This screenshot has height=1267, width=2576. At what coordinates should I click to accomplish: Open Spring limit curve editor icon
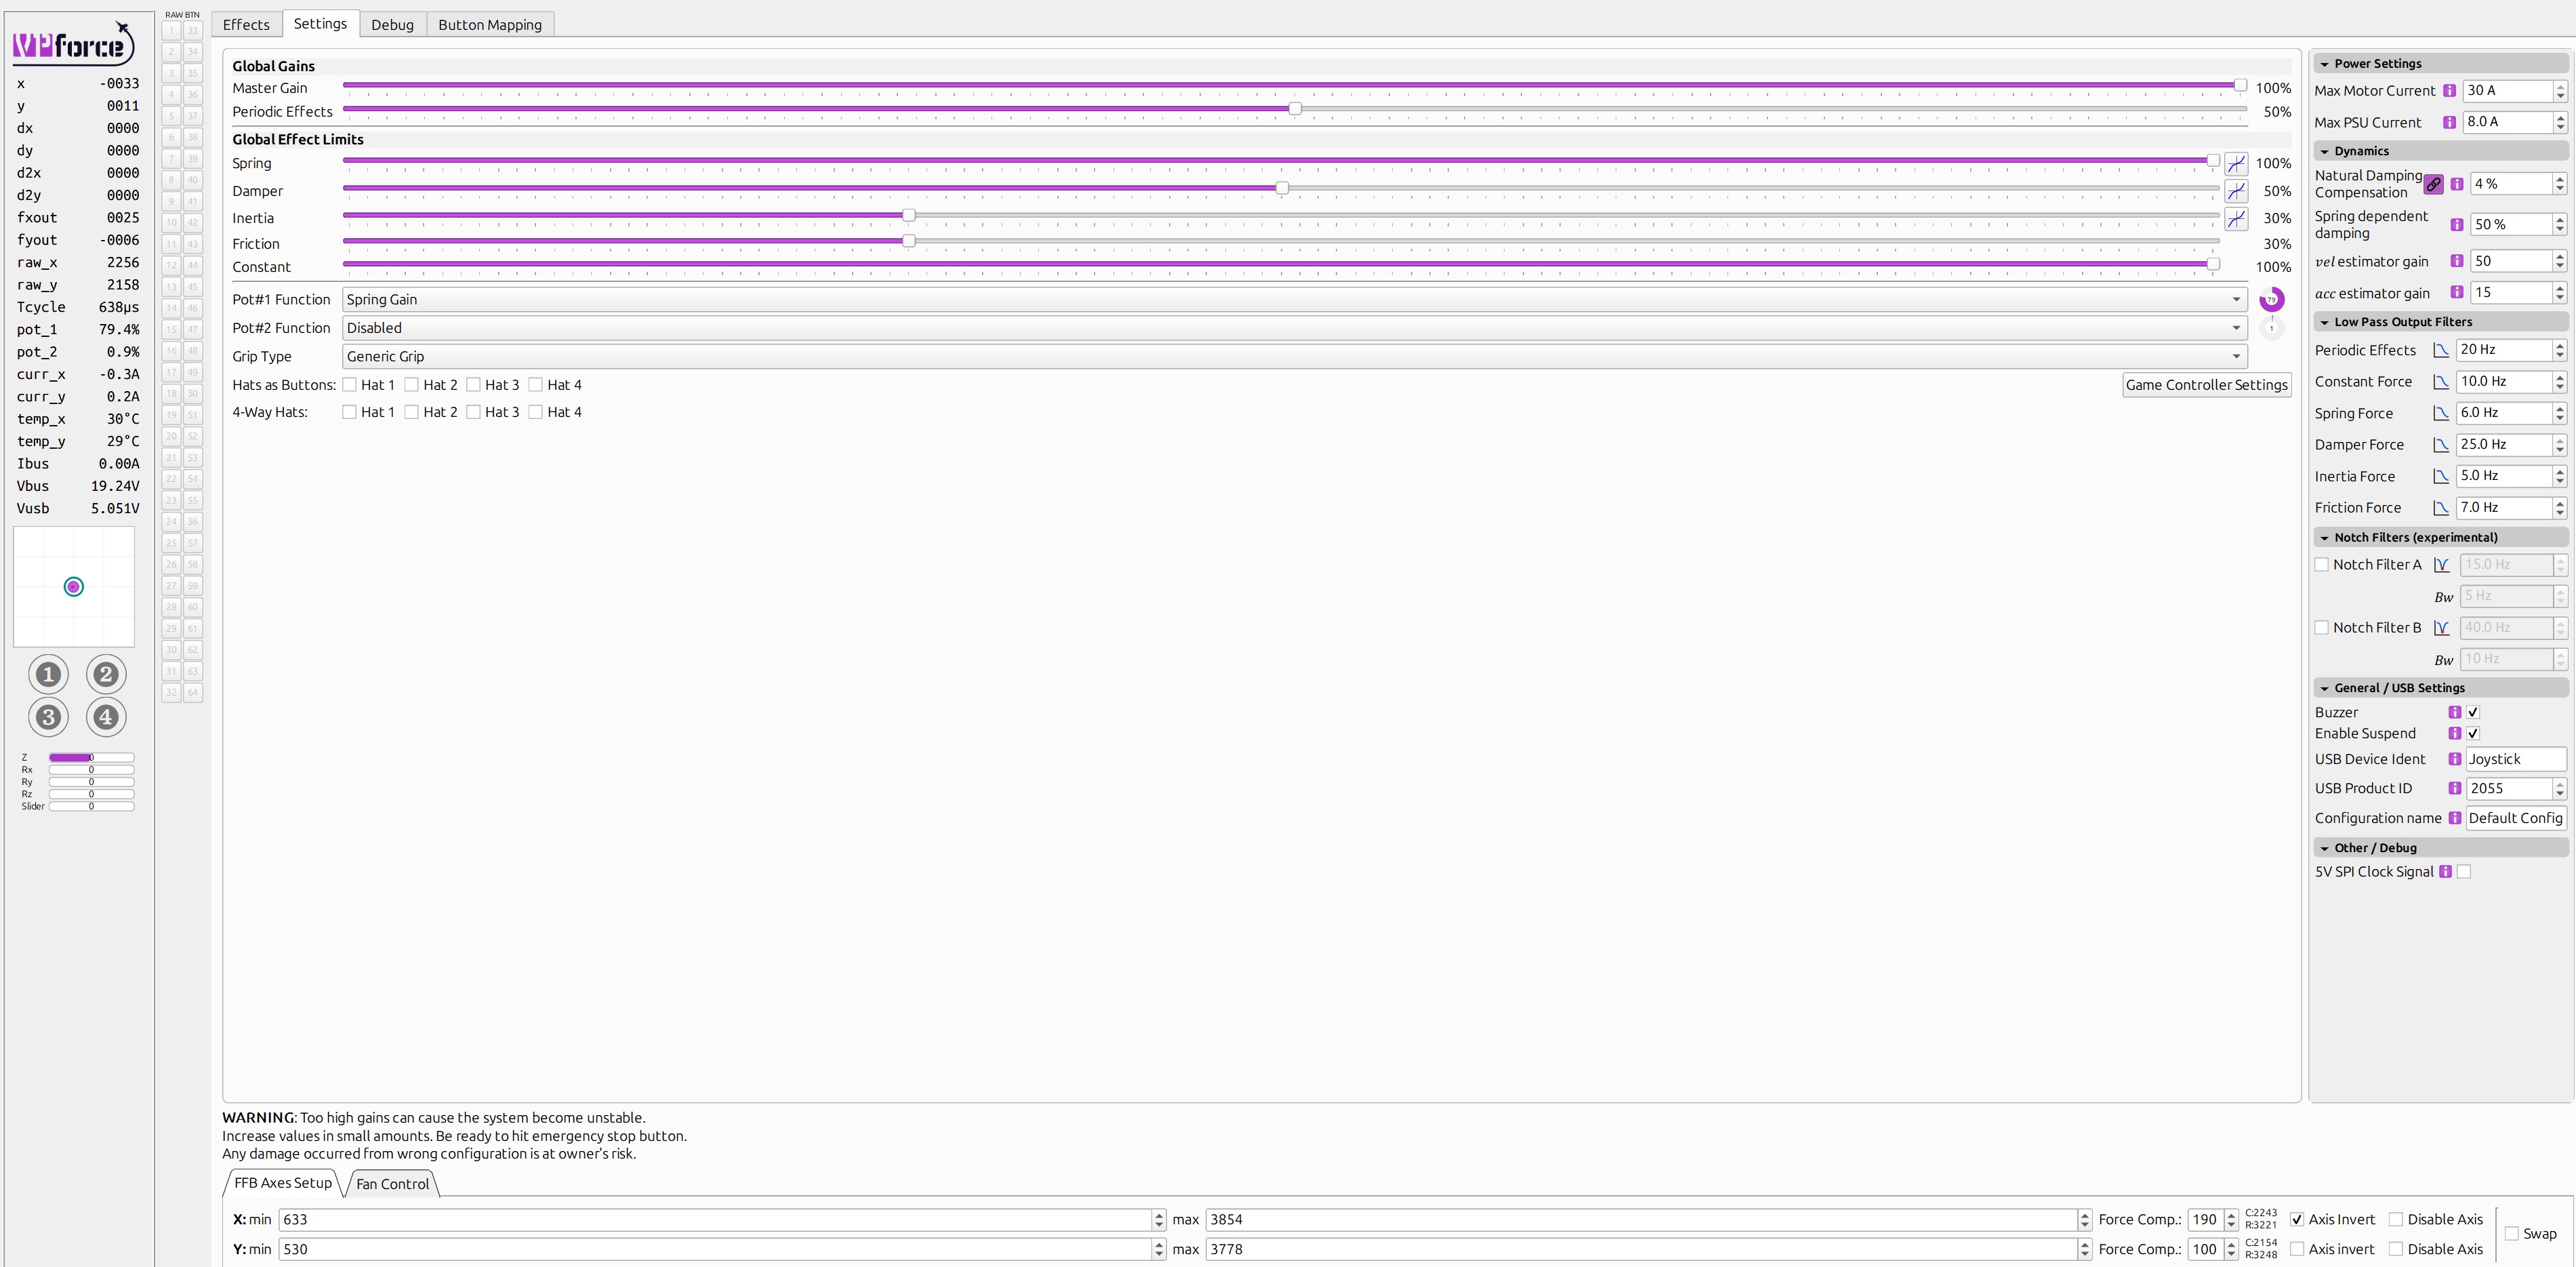pyautogui.click(x=2236, y=164)
